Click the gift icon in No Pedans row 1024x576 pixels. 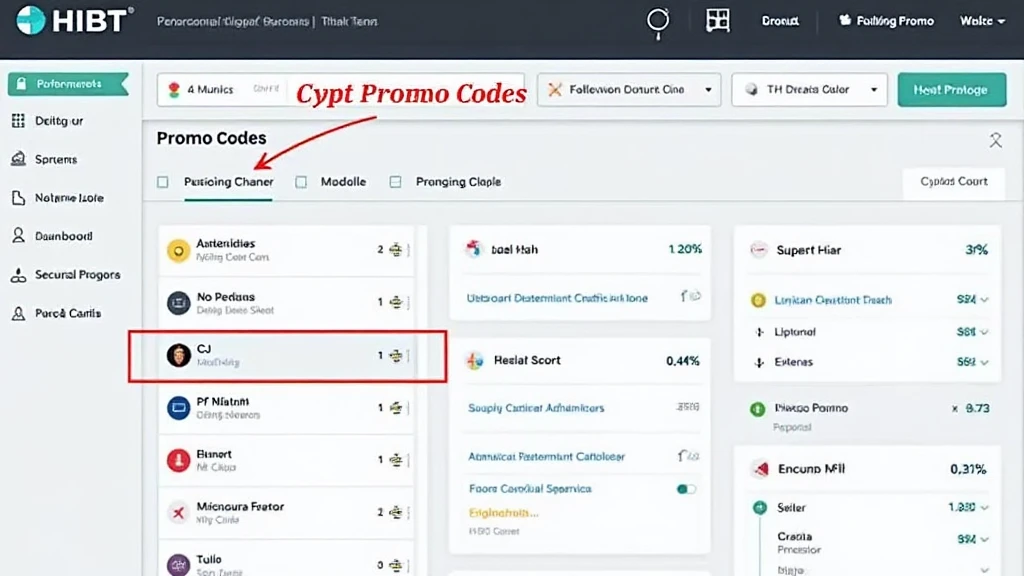[396, 302]
